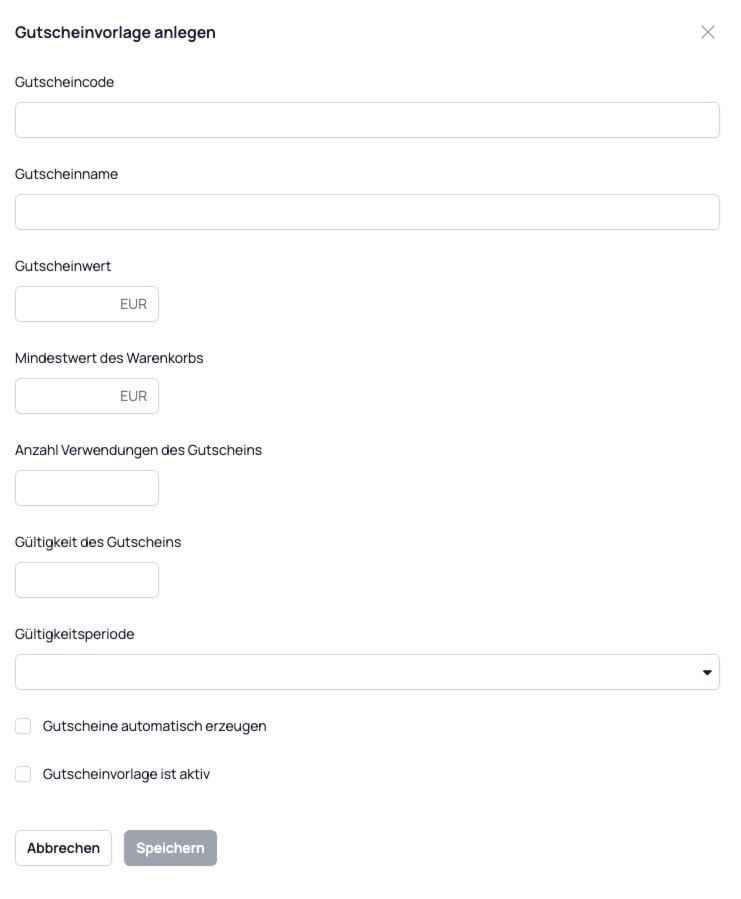
Task: Click the Anzahl Verwendungen input box
Action: tap(87, 487)
